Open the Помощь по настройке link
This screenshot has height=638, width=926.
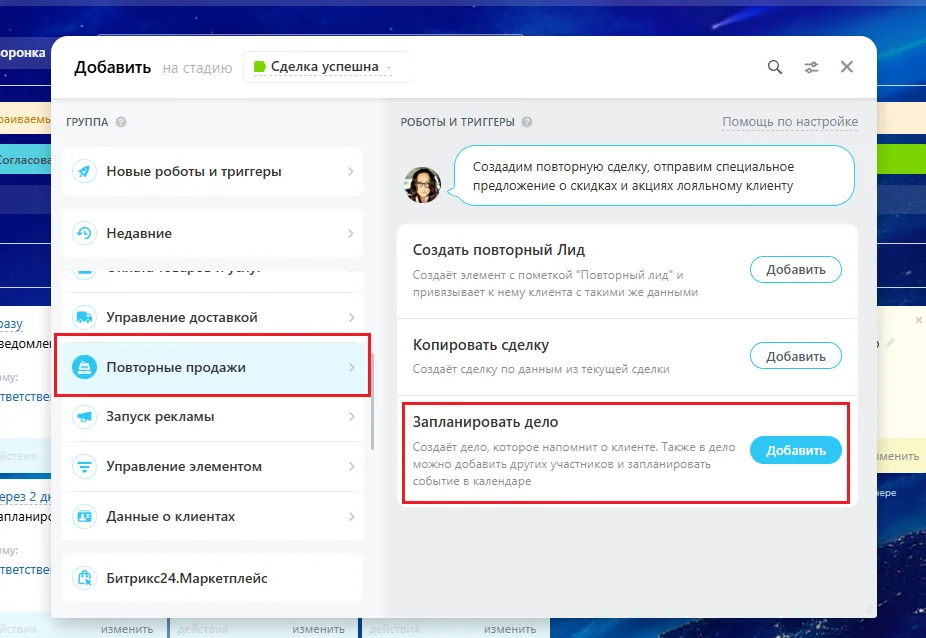[790, 122]
